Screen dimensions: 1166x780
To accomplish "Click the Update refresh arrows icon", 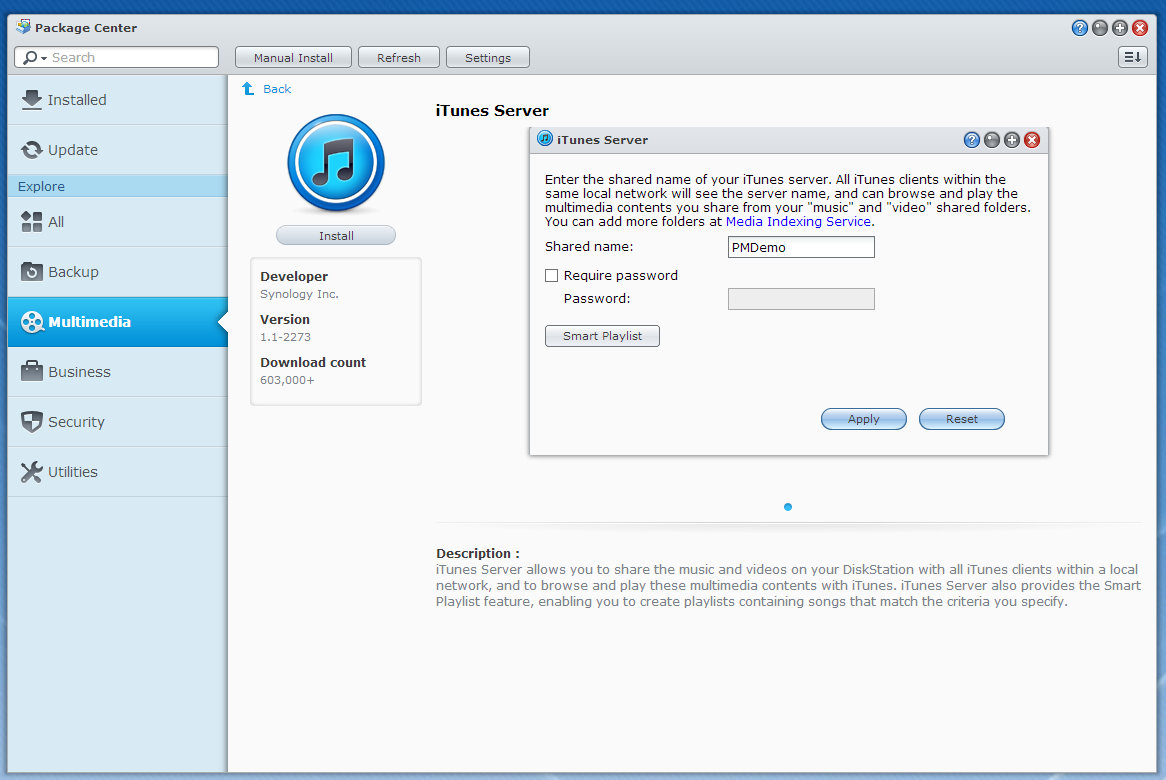I will pyautogui.click(x=31, y=149).
